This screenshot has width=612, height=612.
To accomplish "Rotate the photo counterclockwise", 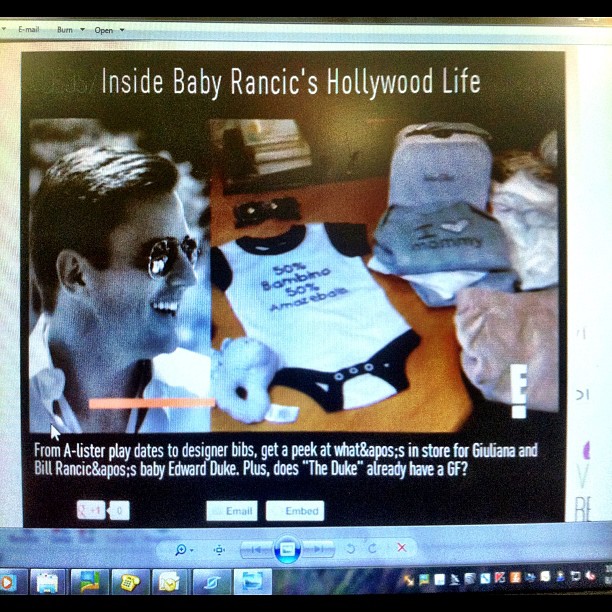I will pos(350,549).
